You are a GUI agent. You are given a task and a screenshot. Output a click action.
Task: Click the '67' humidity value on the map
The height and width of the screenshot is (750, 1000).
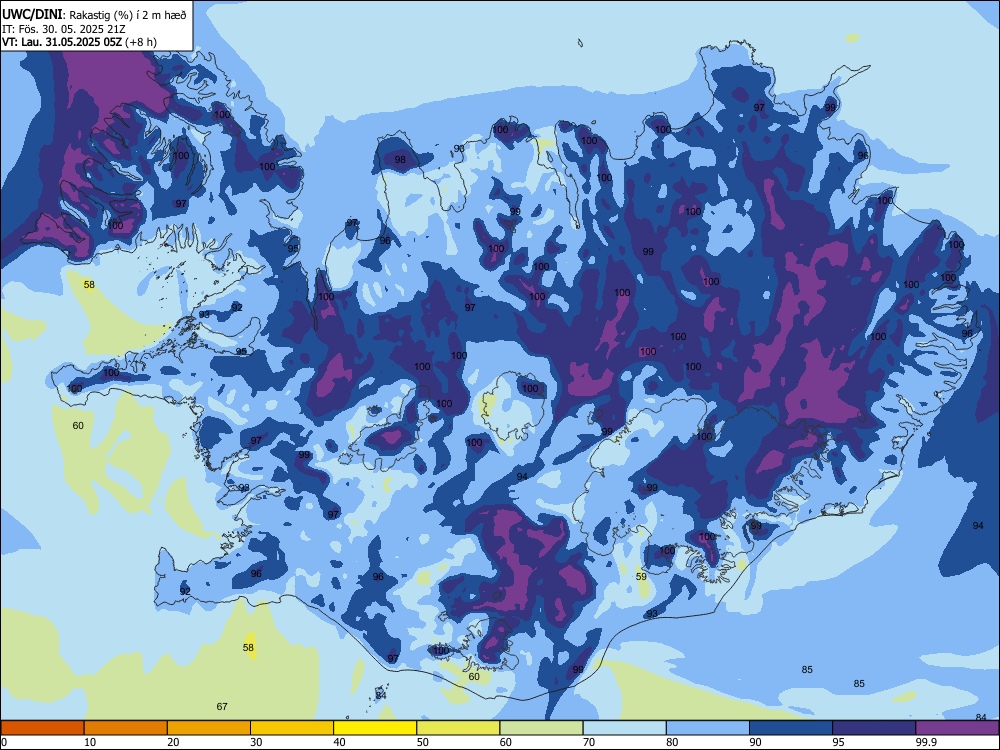[222, 707]
